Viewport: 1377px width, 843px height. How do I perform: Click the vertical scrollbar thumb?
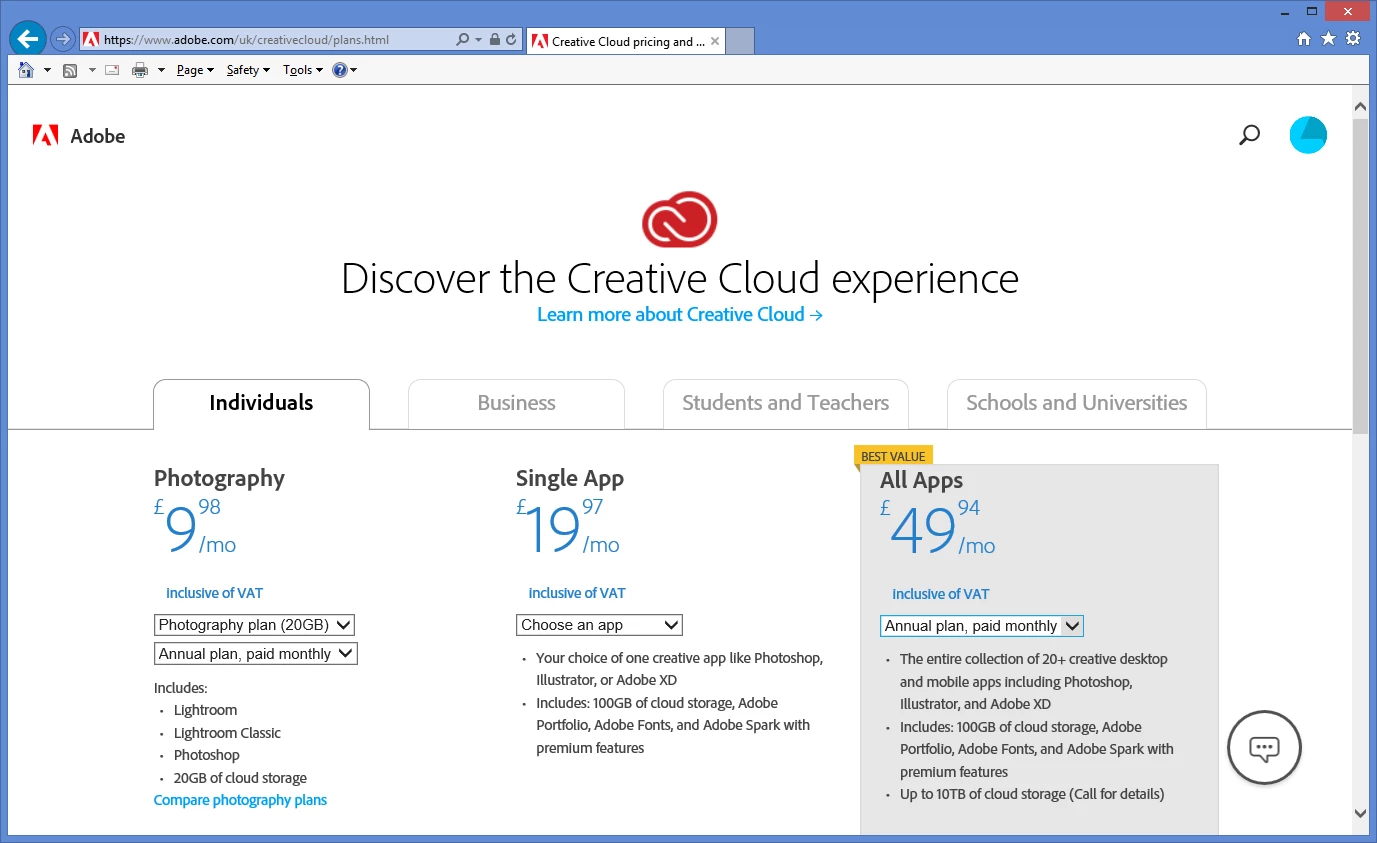click(1360, 275)
